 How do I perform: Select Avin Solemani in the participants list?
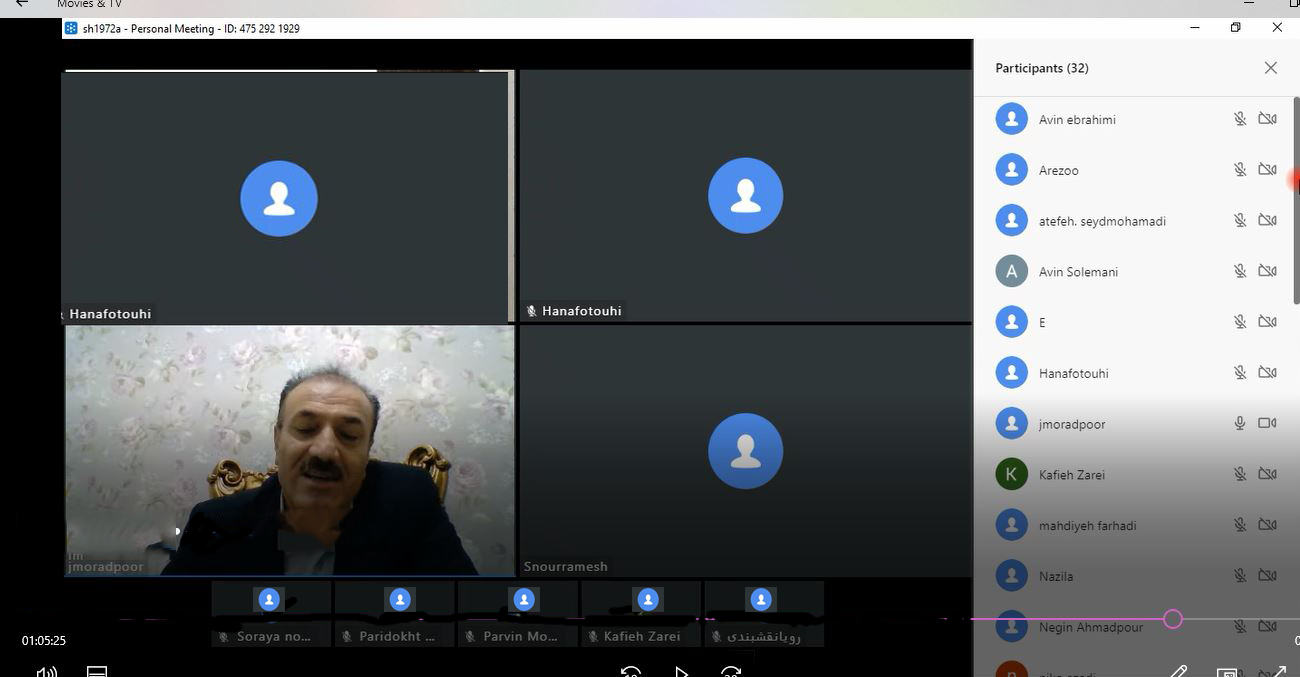click(1078, 272)
